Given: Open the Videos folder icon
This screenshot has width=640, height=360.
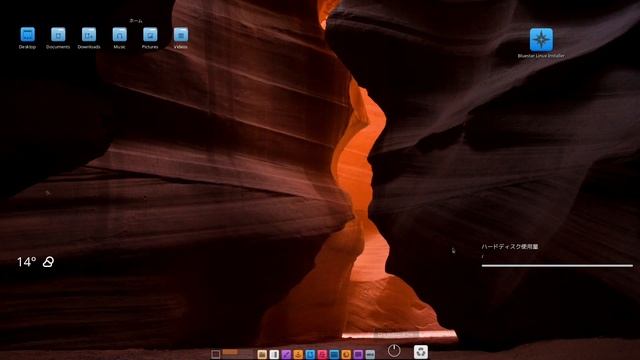Looking at the screenshot, I should (x=181, y=35).
